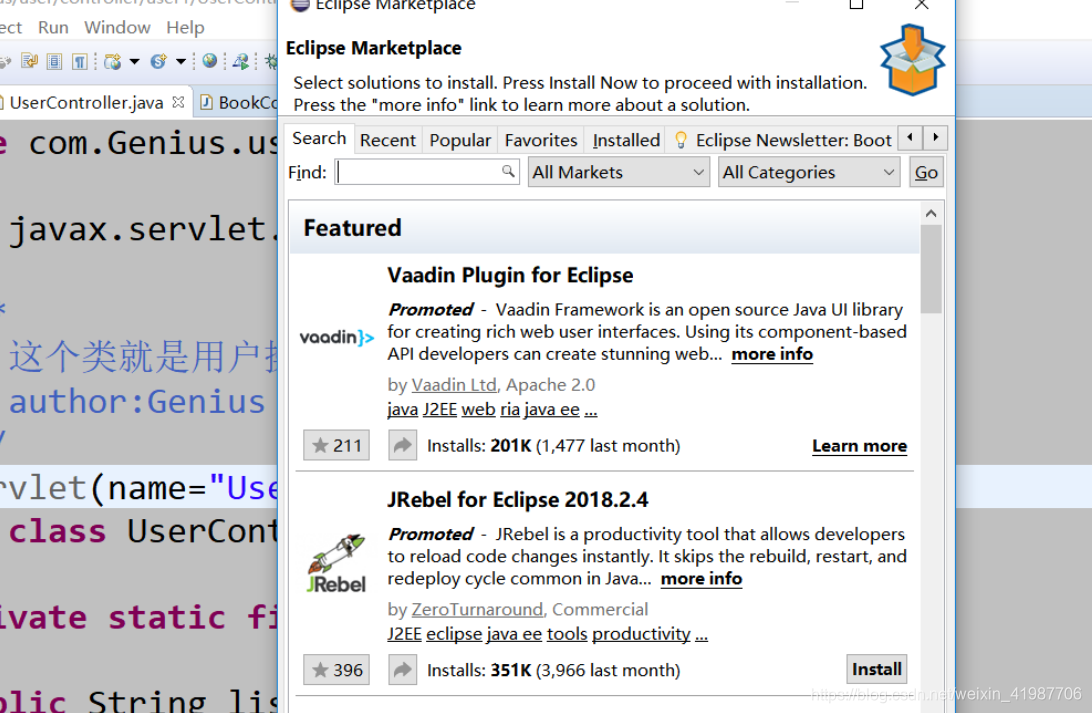Install the JRebel for Eclipse plugin

click(x=877, y=669)
